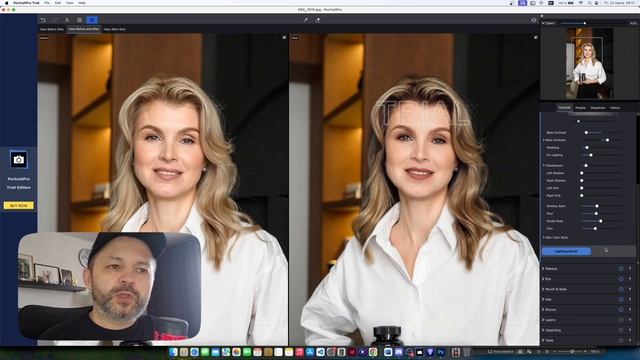
Task: Toggle the Layers section on/off circle
Action: pos(621,320)
